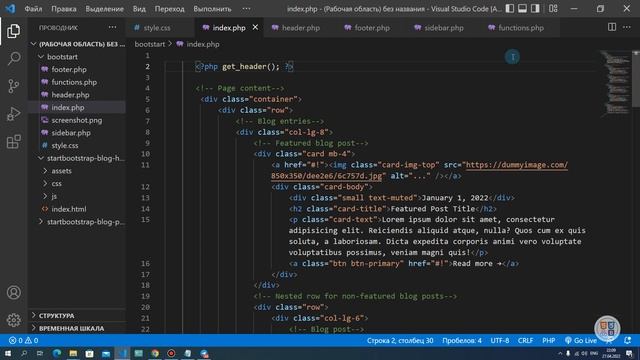Screen dimensions: 640x360
Task: Open the Выполнить menu
Action: coord(212,9)
